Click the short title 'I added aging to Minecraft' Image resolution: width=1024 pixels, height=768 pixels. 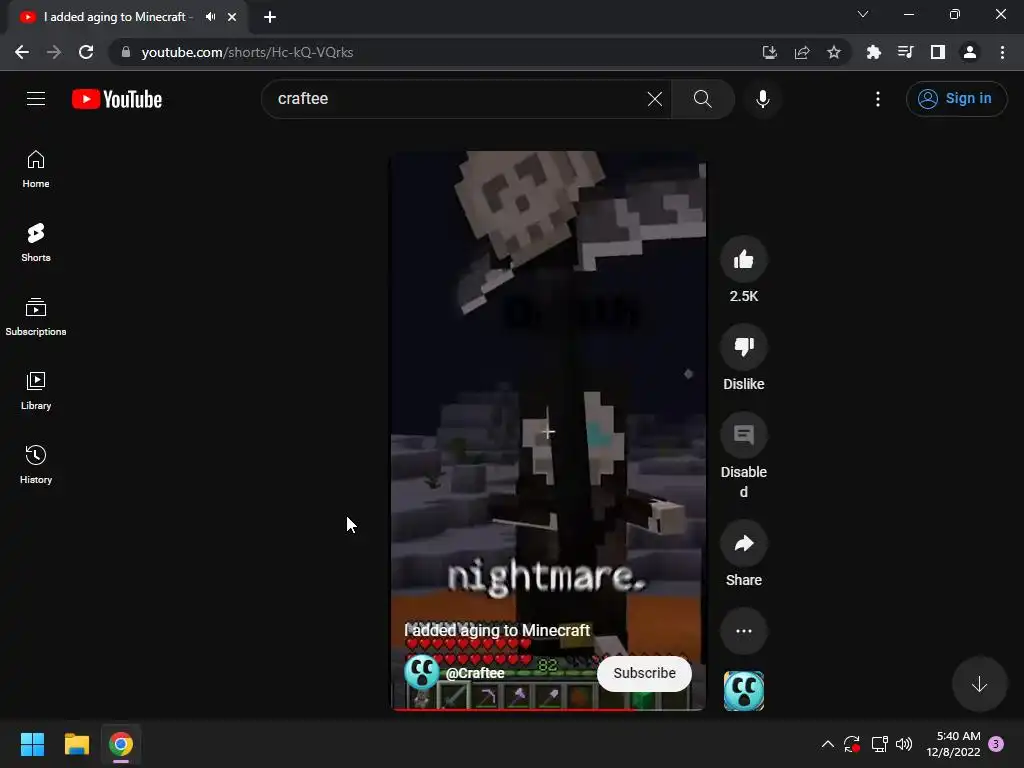(497, 630)
